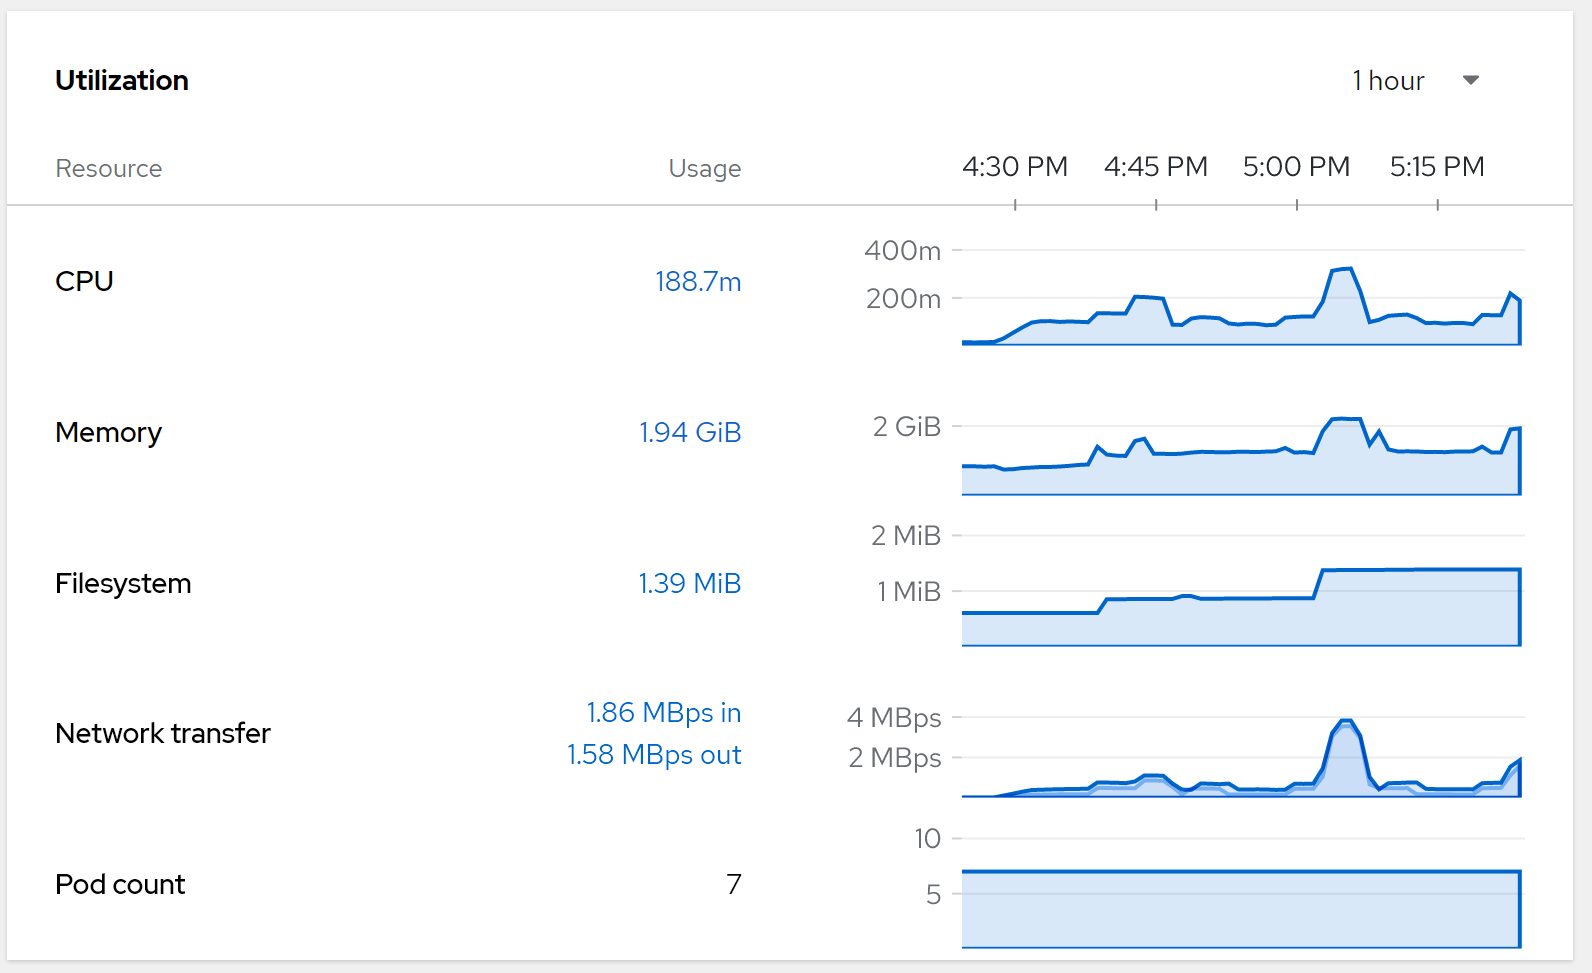Screen dimensions: 1592x973
Task: Click the Pod count chart
Action: 1240,908
